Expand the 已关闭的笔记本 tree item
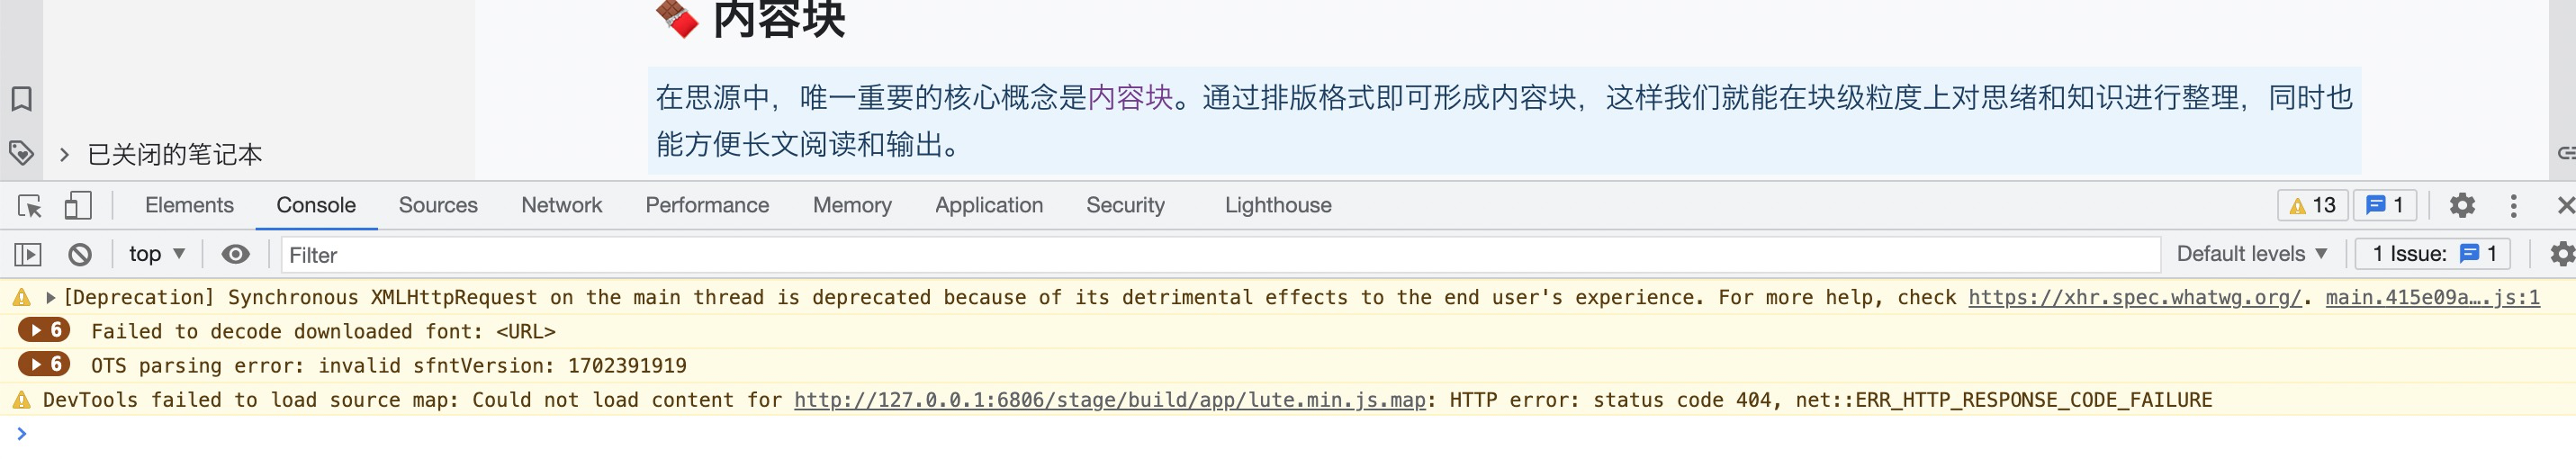The width and height of the screenshot is (2576, 459). [x=64, y=155]
